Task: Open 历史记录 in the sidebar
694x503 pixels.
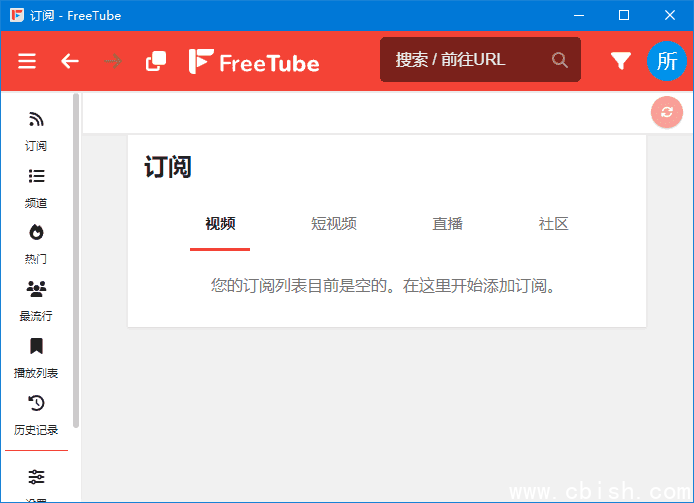Action: coord(36,414)
